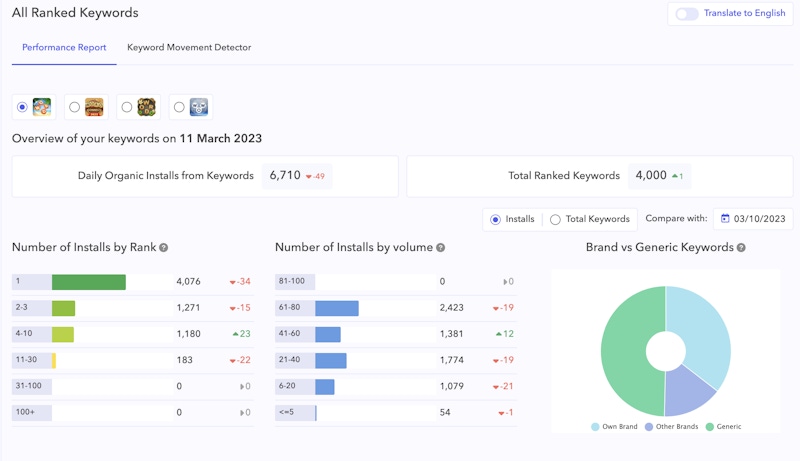Click the Total Ranked Keywords value 4,000
Image resolution: width=800 pixels, height=461 pixels.
click(x=650, y=176)
